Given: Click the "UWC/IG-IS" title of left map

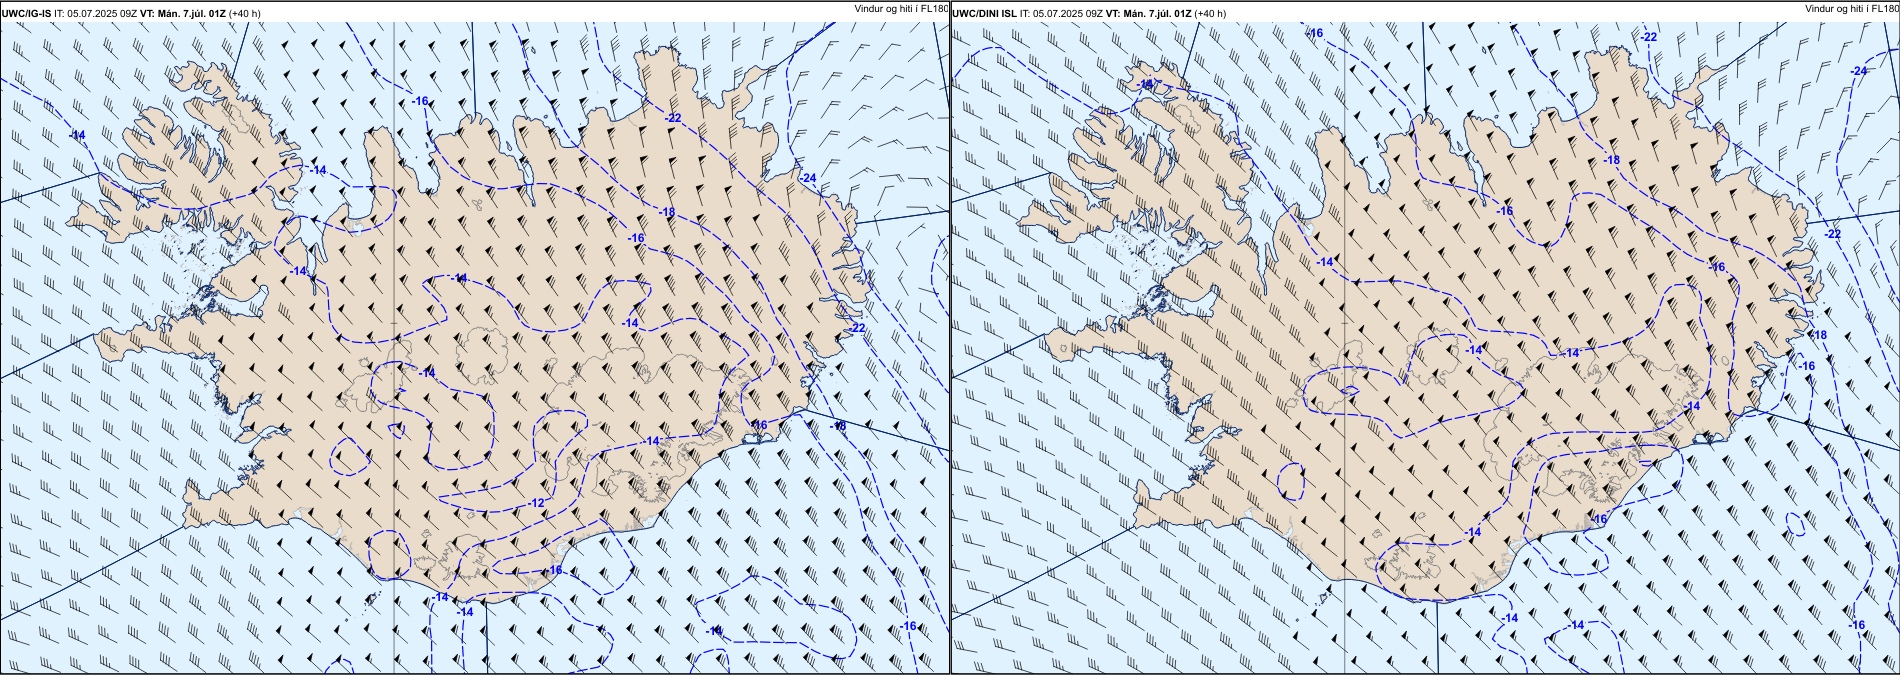Looking at the screenshot, I should (26, 13).
